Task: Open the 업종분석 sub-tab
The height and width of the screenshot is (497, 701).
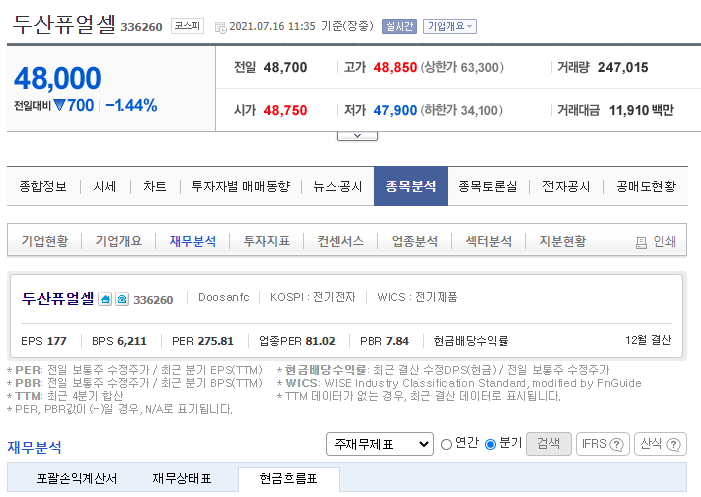Action: [414, 241]
